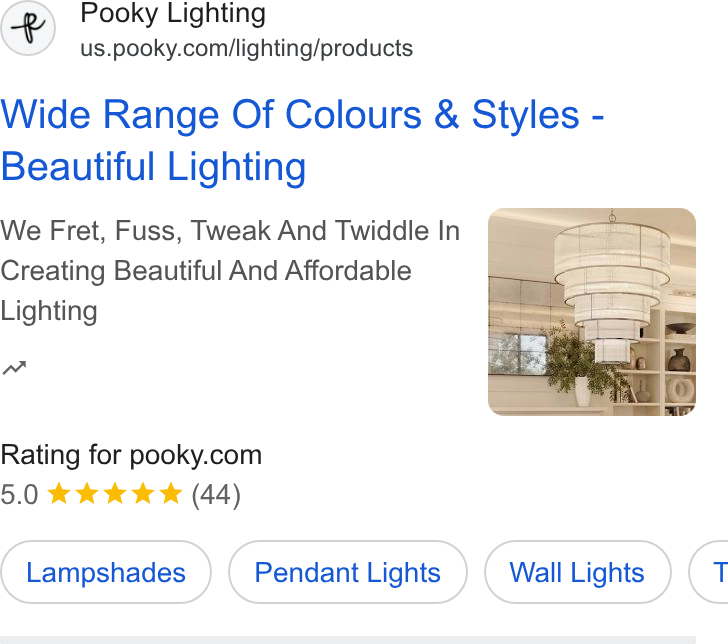Click the We Fret, Fuss, Tweak description text
This screenshot has width=728, height=644.
[230, 271]
